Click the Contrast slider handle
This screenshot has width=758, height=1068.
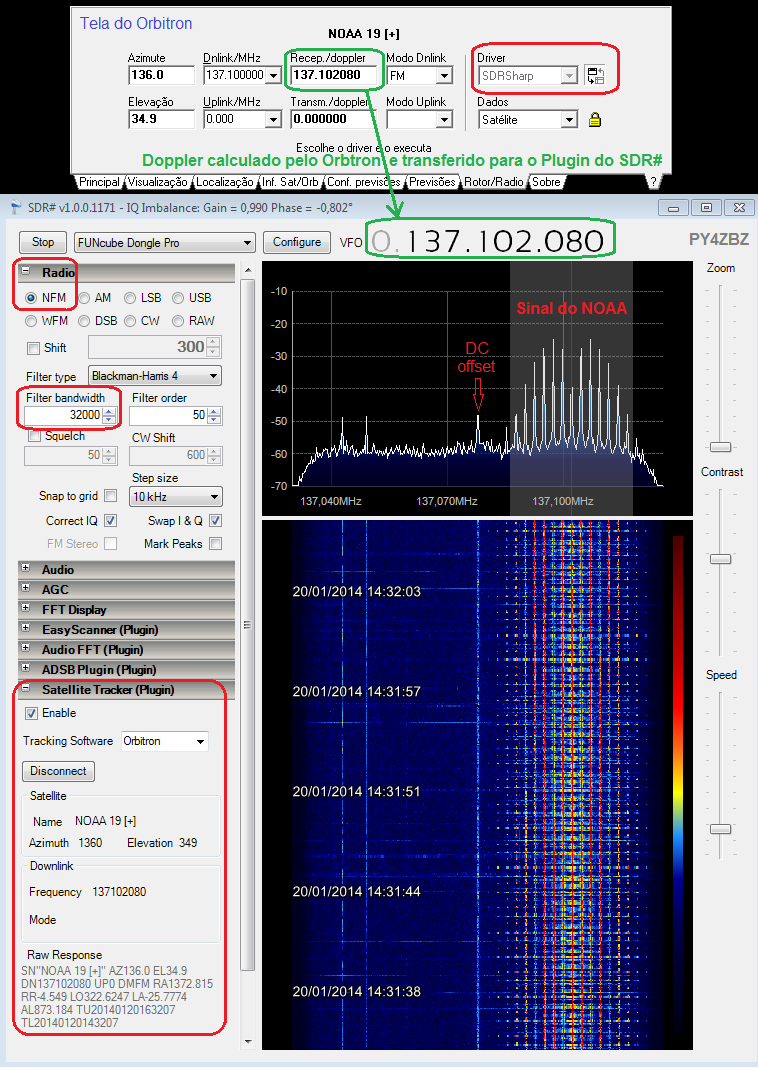pos(721,559)
